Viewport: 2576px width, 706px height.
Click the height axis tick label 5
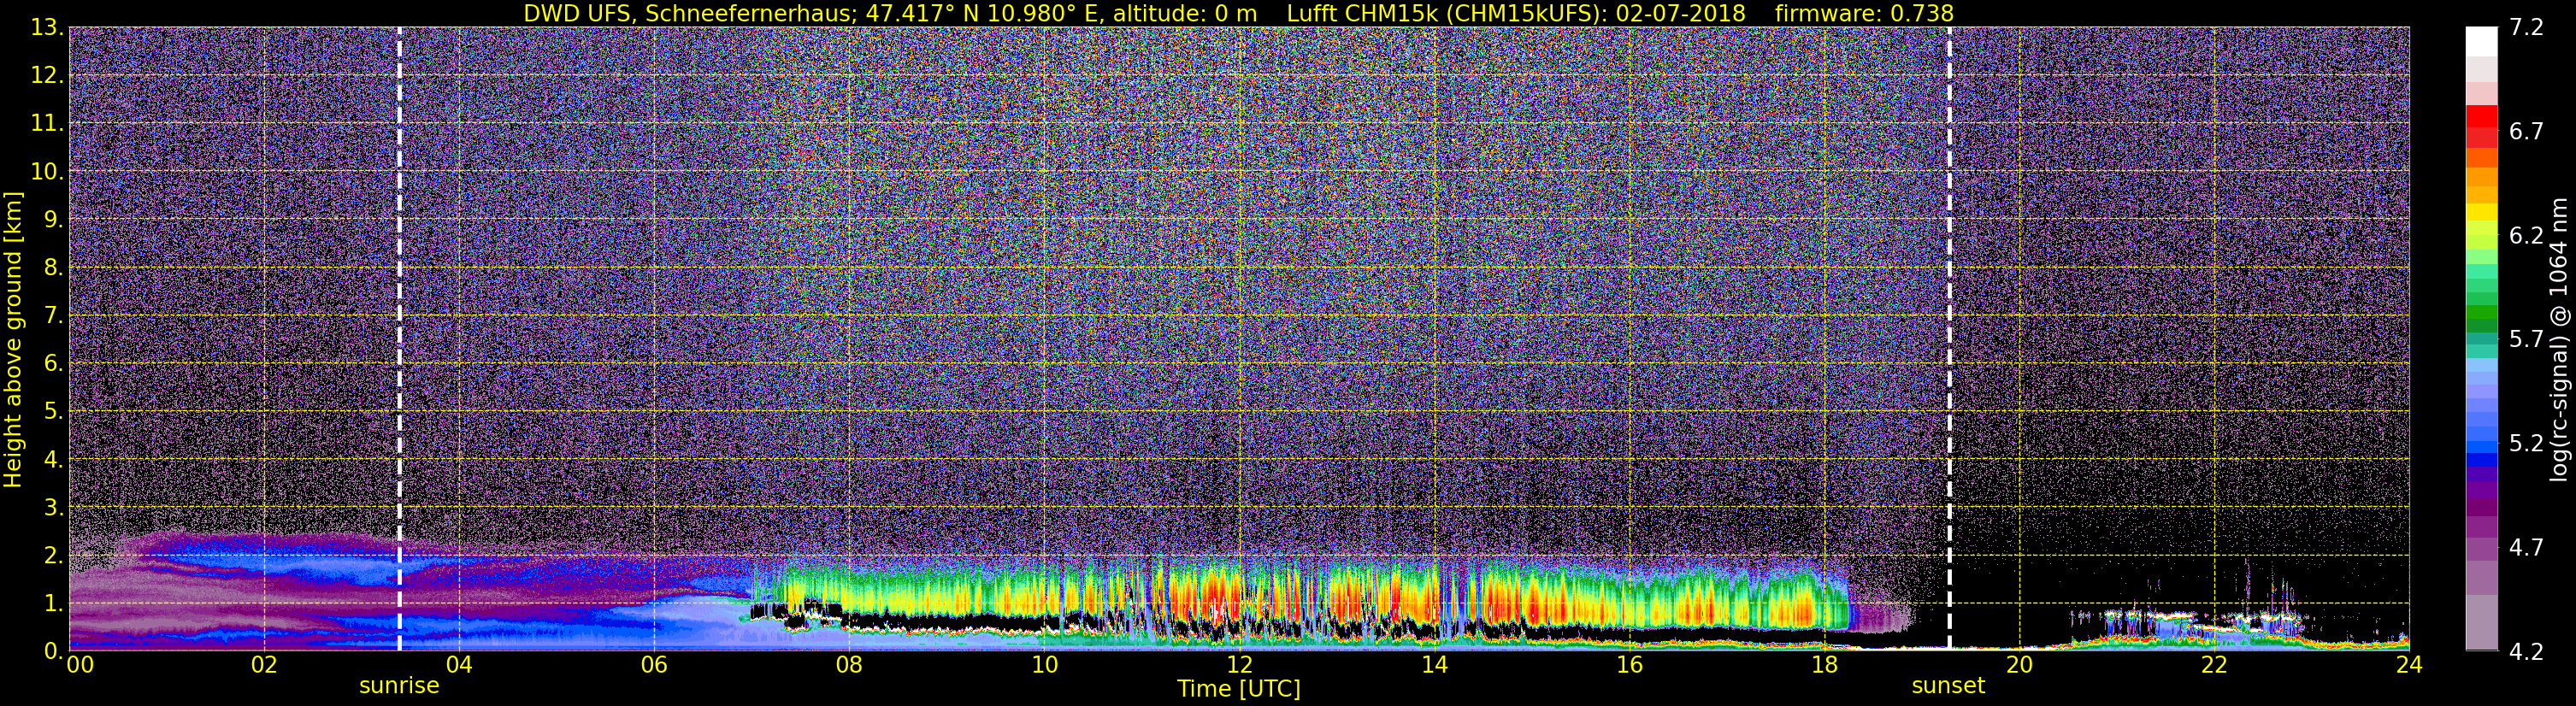click(x=53, y=412)
